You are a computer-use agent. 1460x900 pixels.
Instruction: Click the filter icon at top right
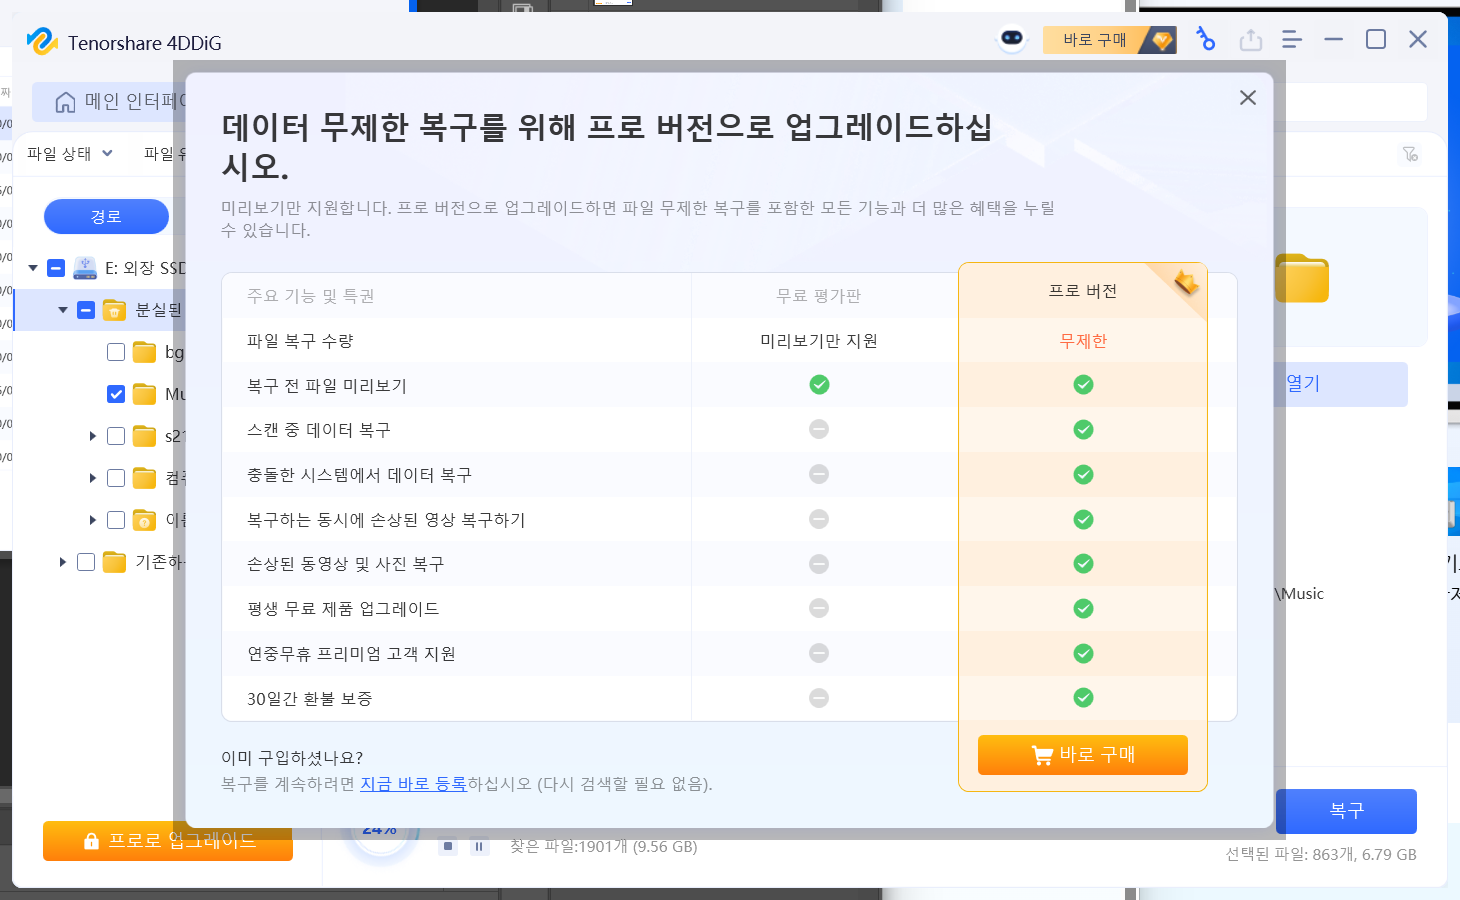pos(1410,154)
